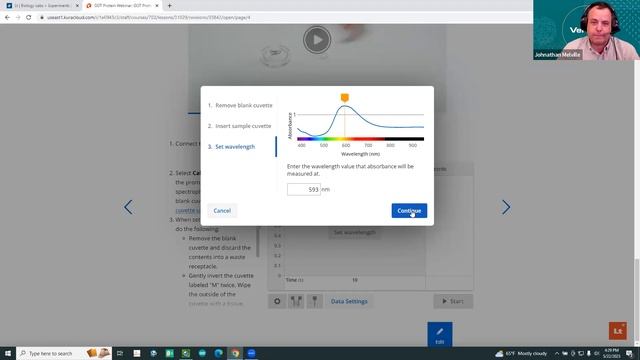Click the Johnathan Melville webcam thumbnail

click(587, 30)
